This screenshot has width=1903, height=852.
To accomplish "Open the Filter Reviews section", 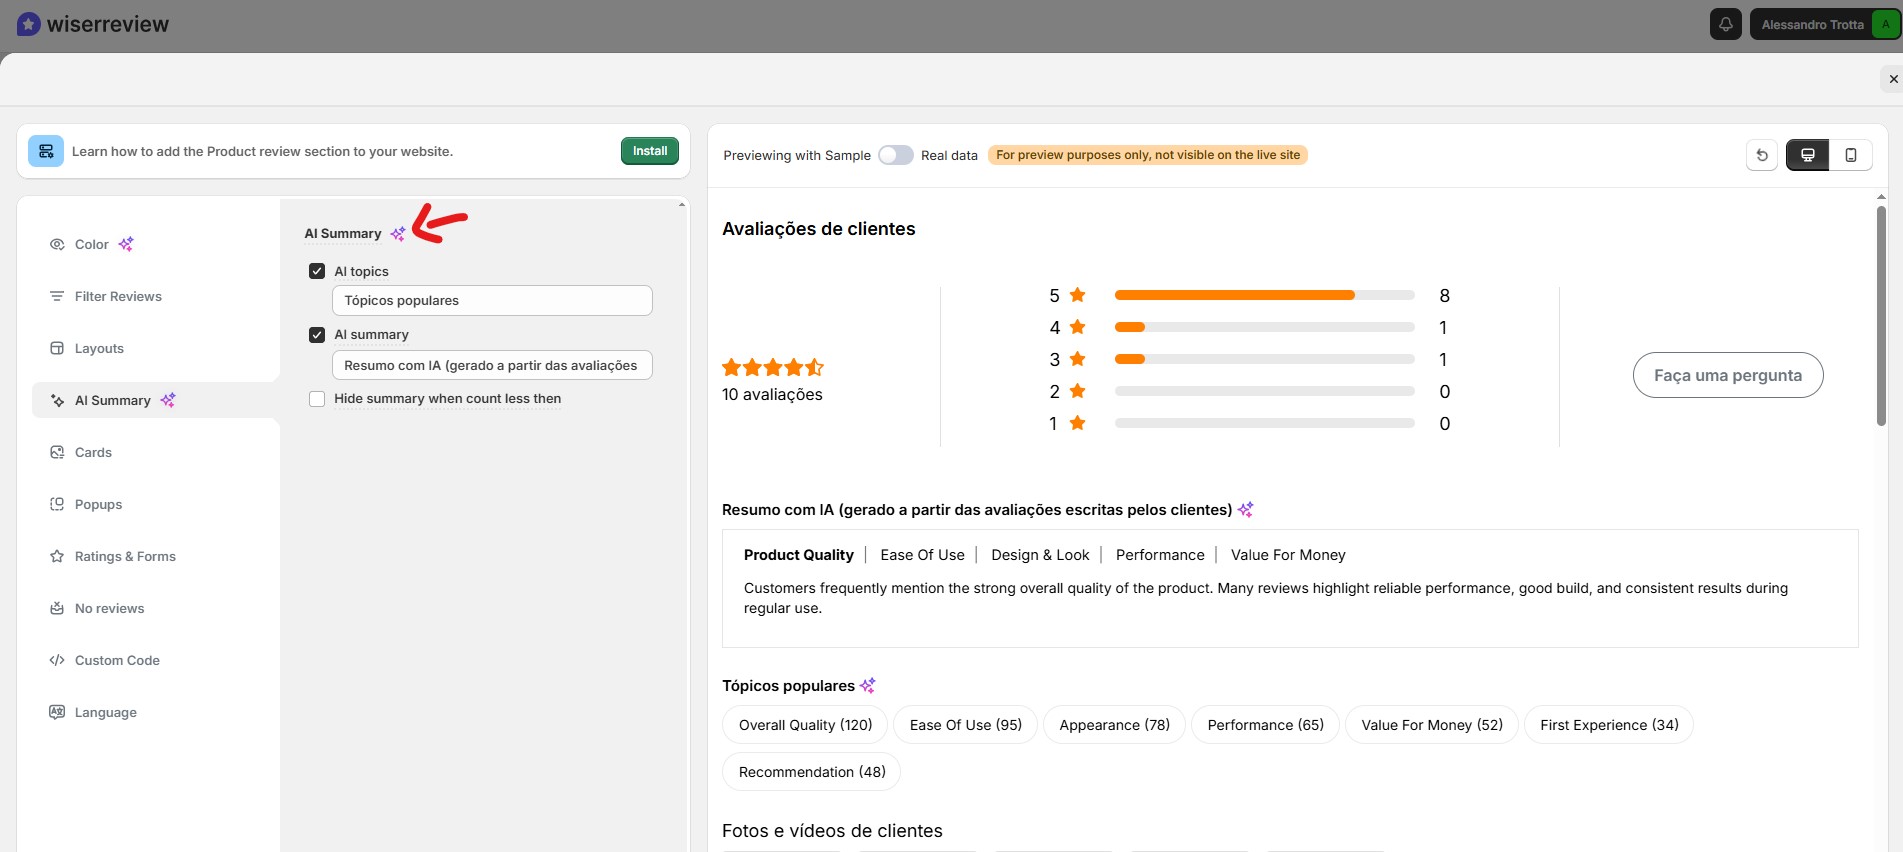I will [x=118, y=296].
